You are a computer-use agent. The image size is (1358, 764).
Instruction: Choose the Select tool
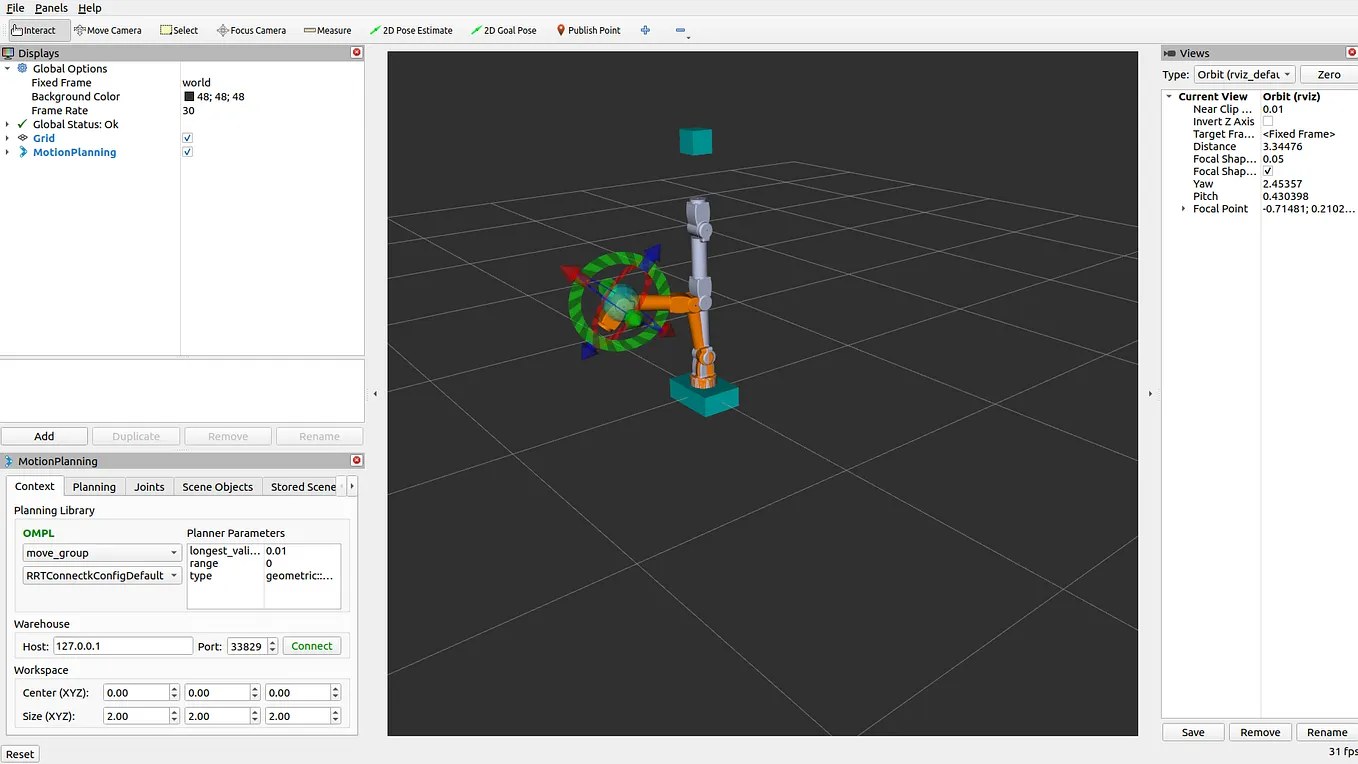coord(179,30)
